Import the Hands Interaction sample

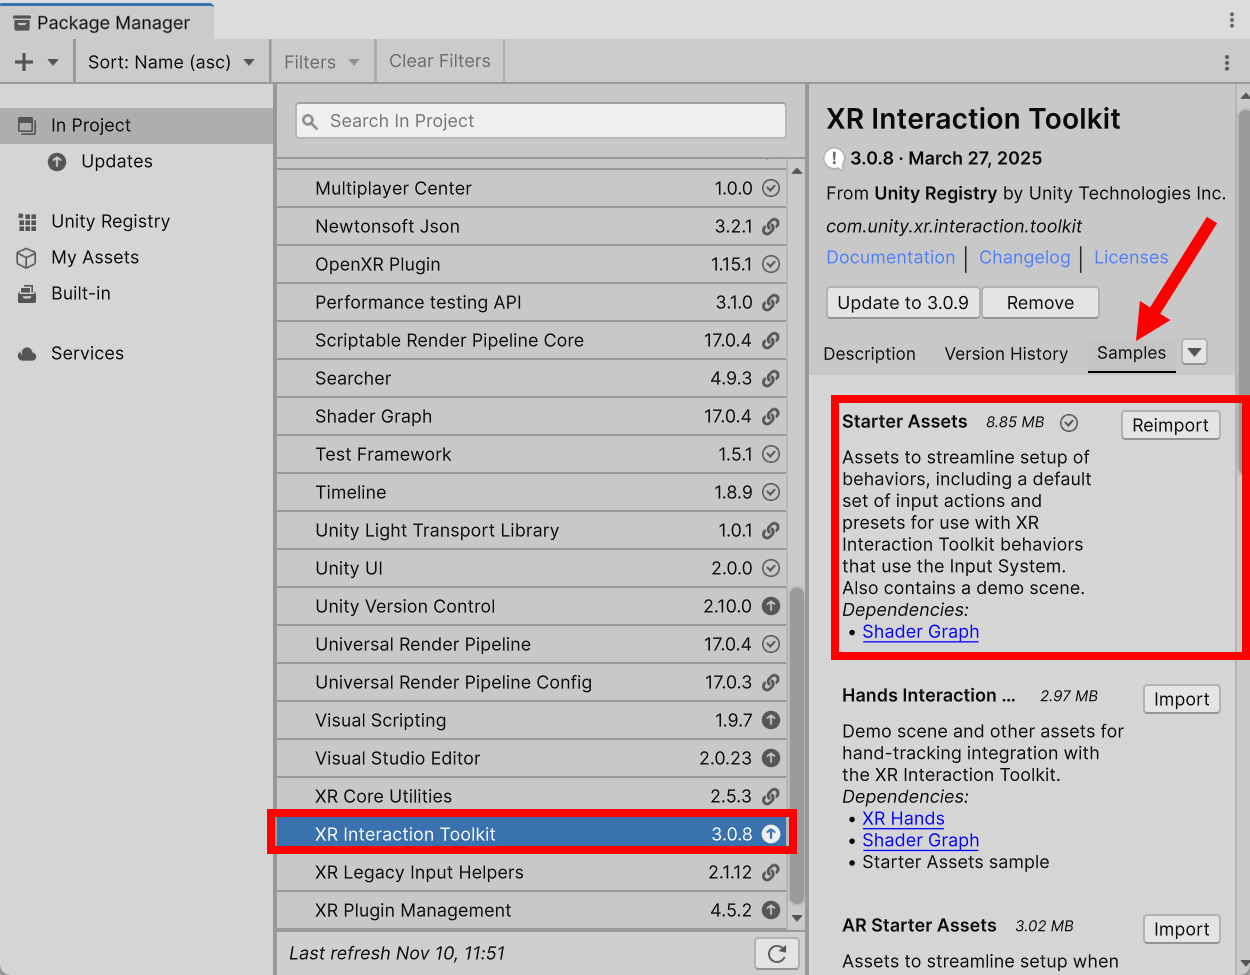click(x=1181, y=699)
